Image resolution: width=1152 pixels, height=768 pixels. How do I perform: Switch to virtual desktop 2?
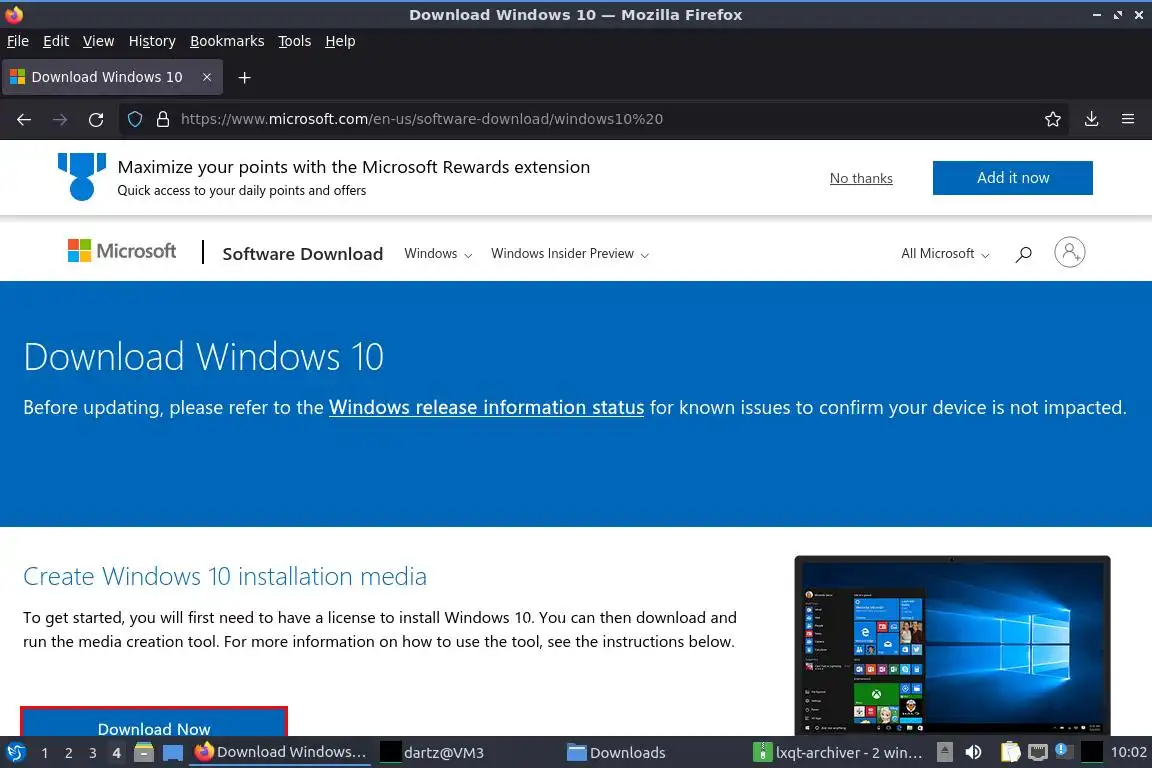[x=69, y=753]
